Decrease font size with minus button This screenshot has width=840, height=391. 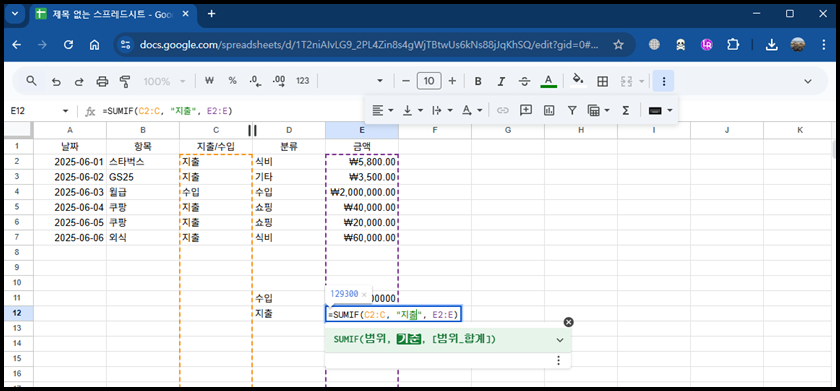coord(406,81)
